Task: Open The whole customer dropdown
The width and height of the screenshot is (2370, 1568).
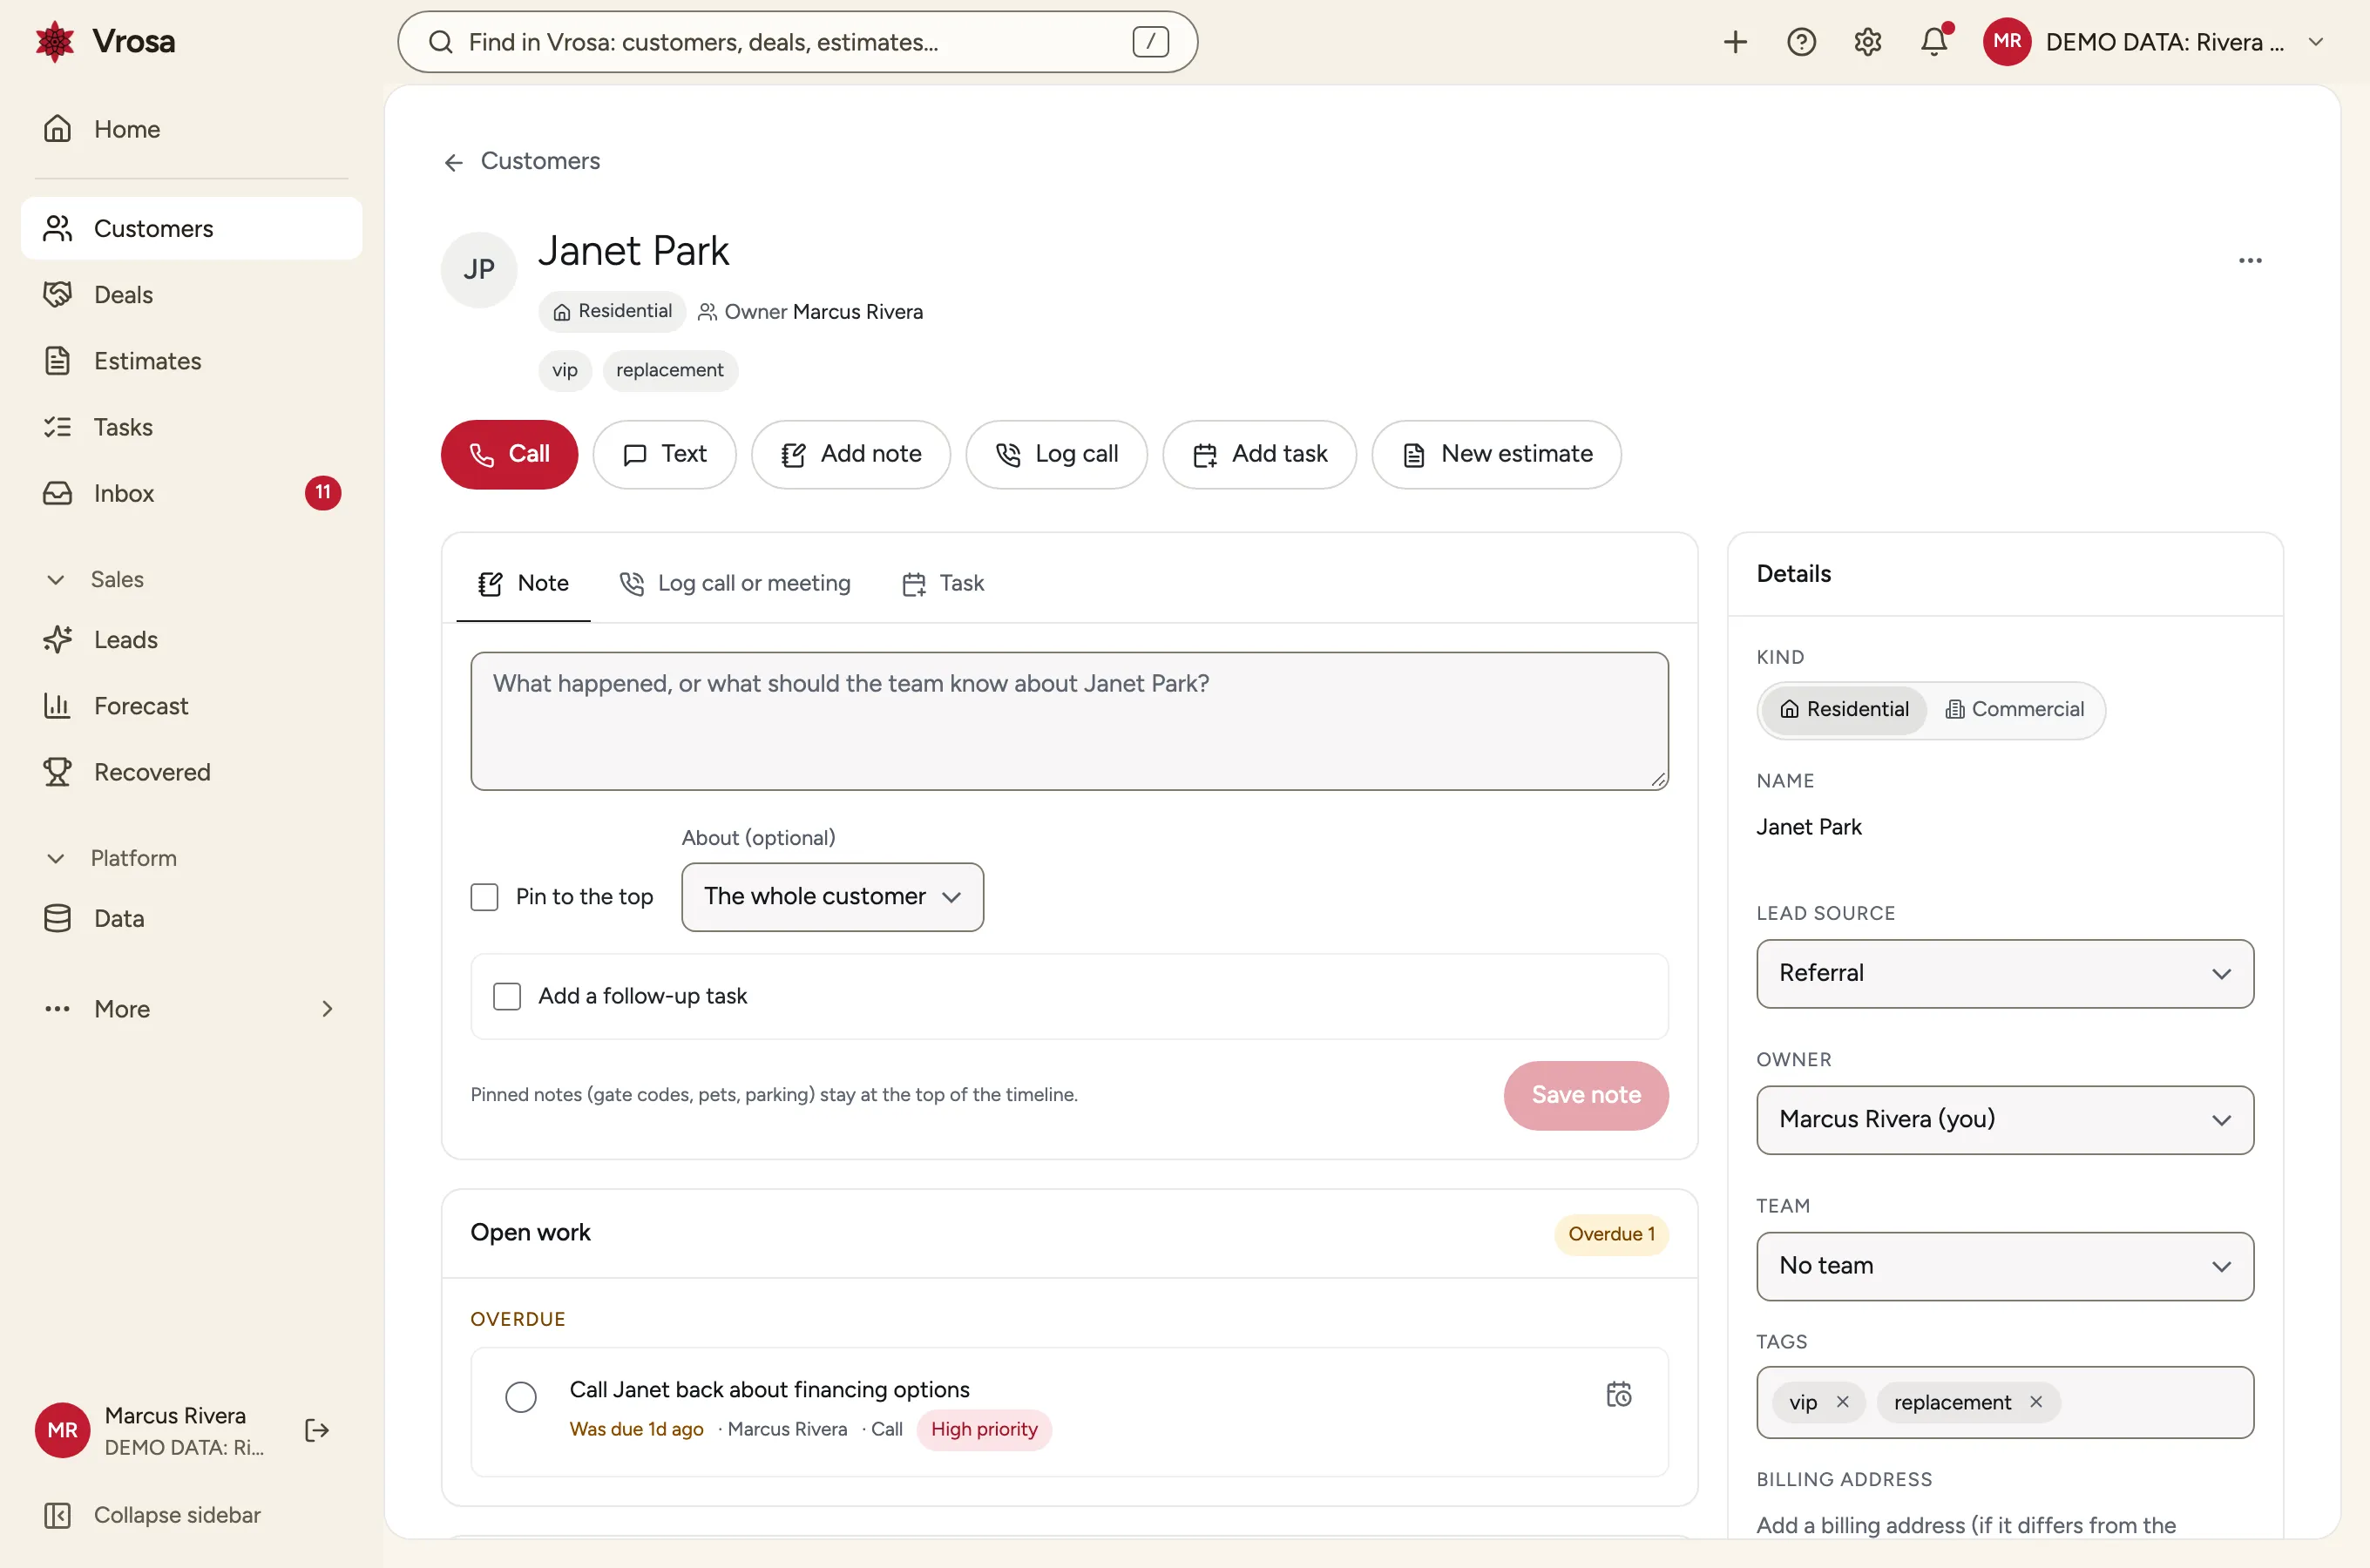Action: pyautogui.click(x=832, y=897)
